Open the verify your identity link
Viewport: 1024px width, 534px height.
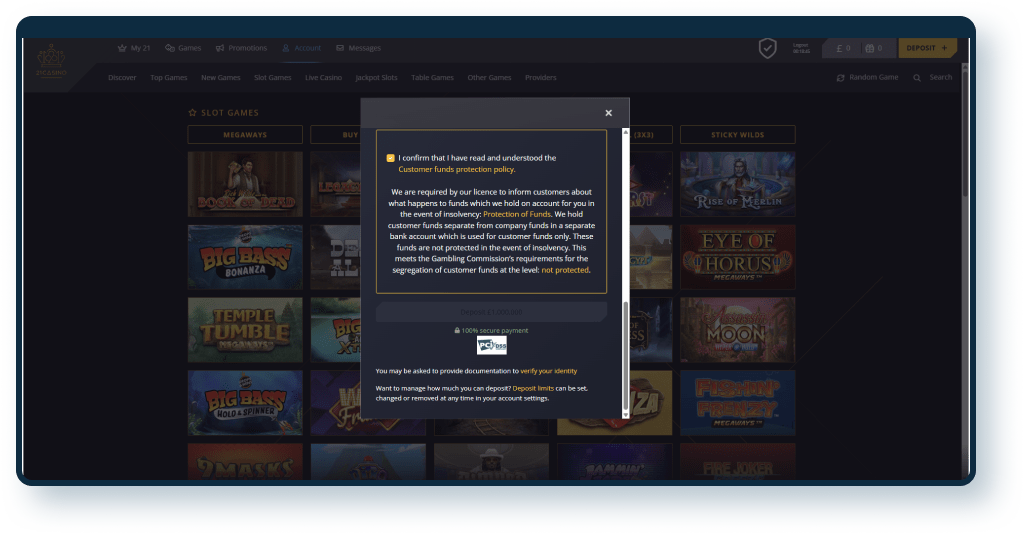(x=549, y=371)
